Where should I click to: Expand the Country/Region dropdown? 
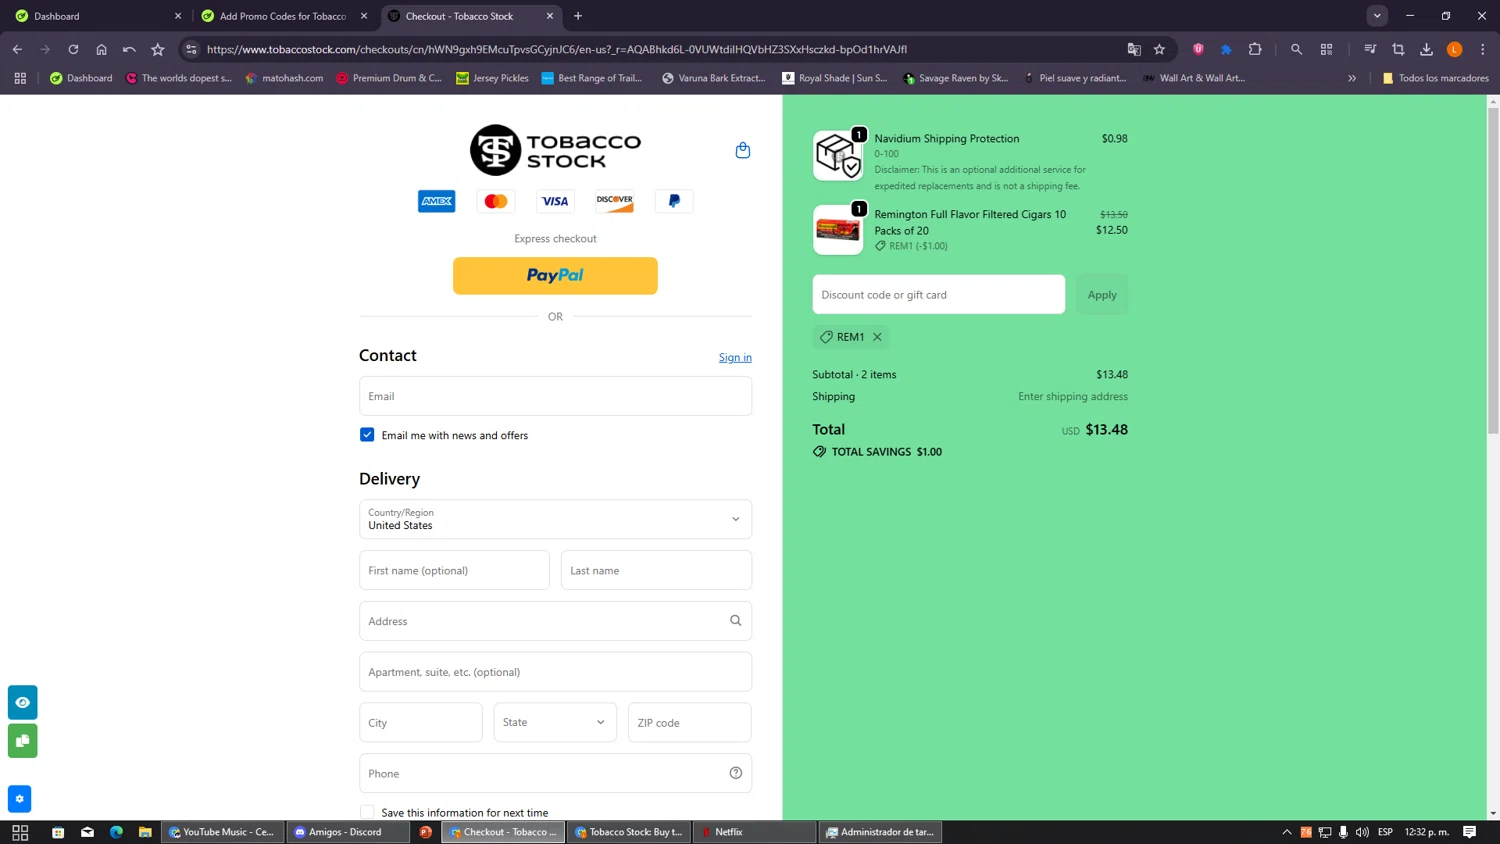tap(555, 519)
